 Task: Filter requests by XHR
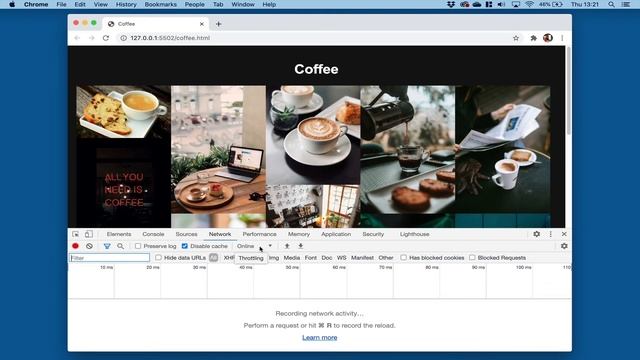click(229, 258)
